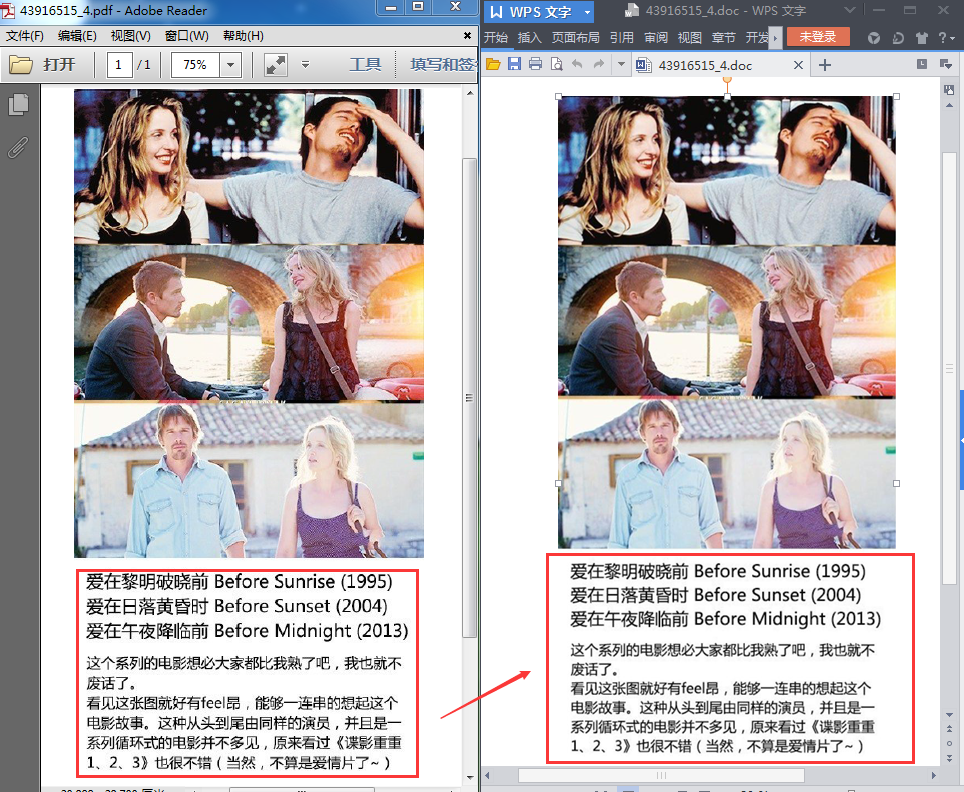Screen dimensions: 964x792
Task: Click the WPS spiral icon before the t-shirt
Action: [x=898, y=38]
